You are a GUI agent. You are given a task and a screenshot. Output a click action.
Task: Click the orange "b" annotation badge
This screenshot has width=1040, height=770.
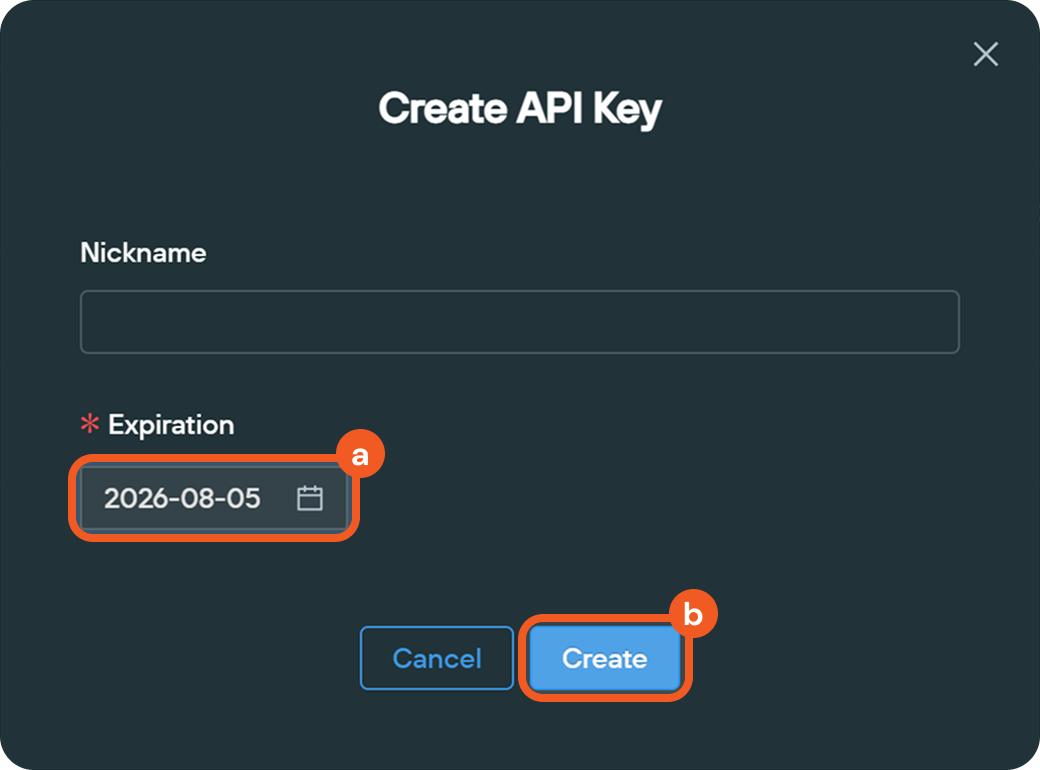point(693,614)
